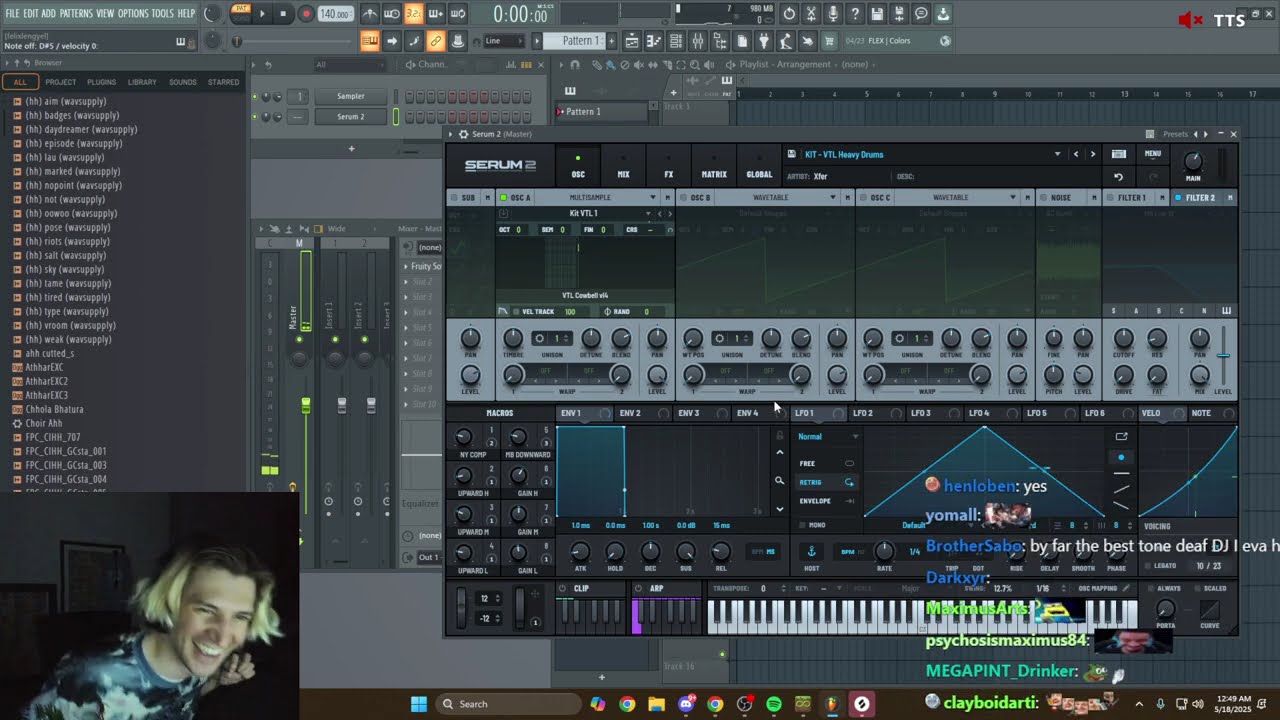Screen dimensions: 1280x720
Task: Select the SOUNDS browser tab
Action: pos(183,82)
